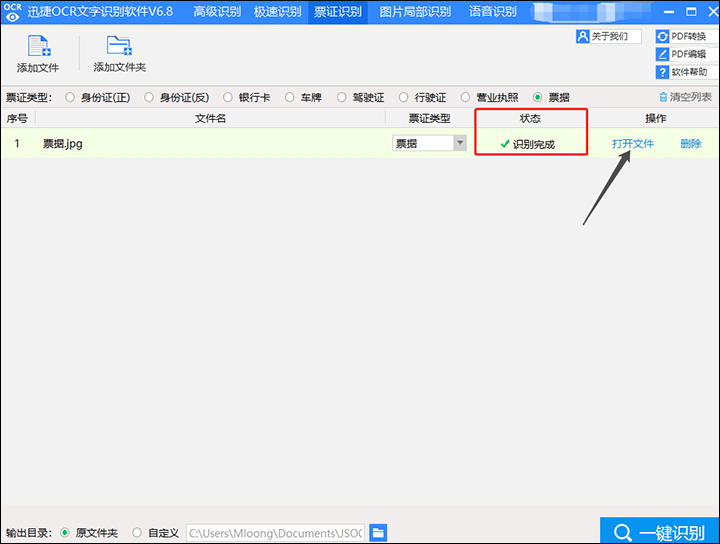Viewport: 720px width, 544px height.
Task: Click the magnifier icon on 一键识别
Action: coord(623,533)
